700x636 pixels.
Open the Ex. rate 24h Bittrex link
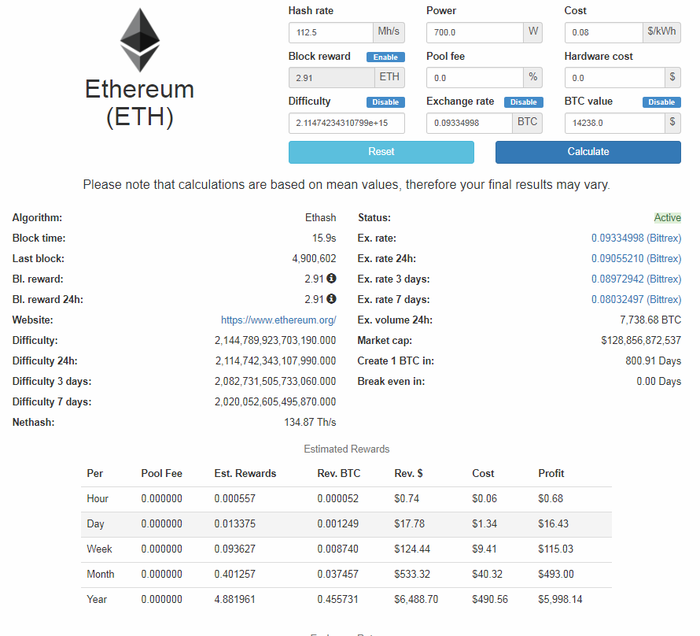tap(636, 259)
